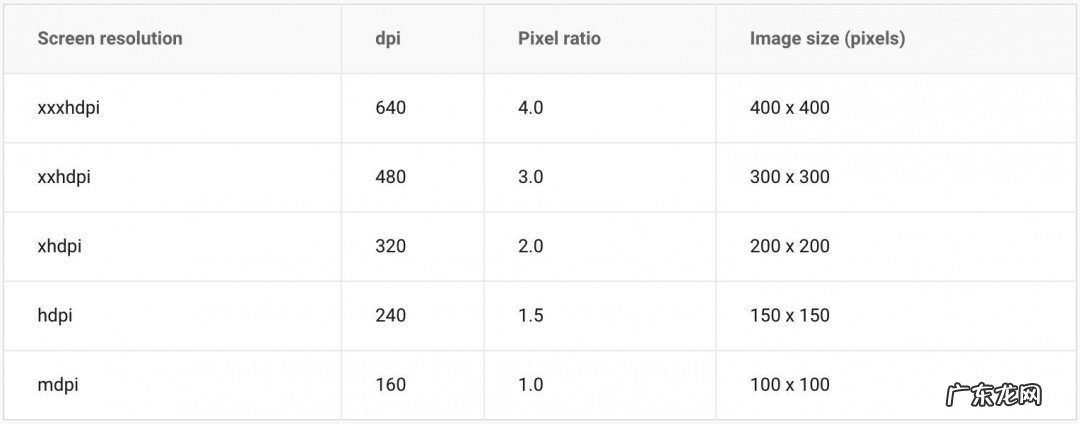Click the 100 x 100 cell
Image resolution: width=1080 pixels, height=424 pixels.
789,384
